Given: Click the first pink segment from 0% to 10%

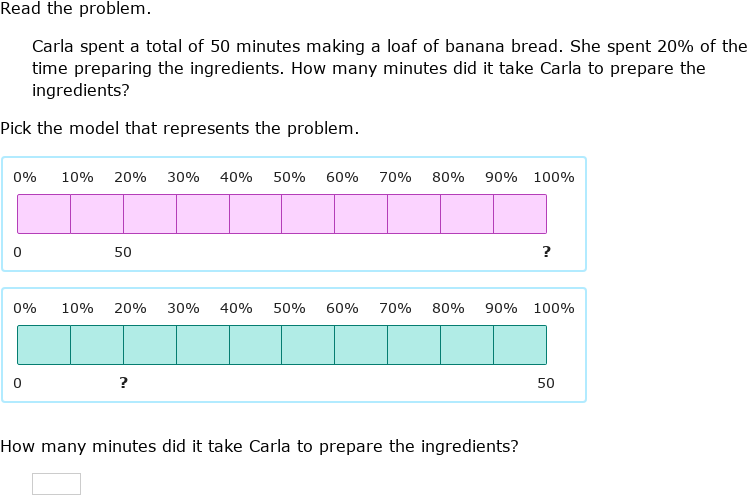Looking at the screenshot, I should click(44, 214).
